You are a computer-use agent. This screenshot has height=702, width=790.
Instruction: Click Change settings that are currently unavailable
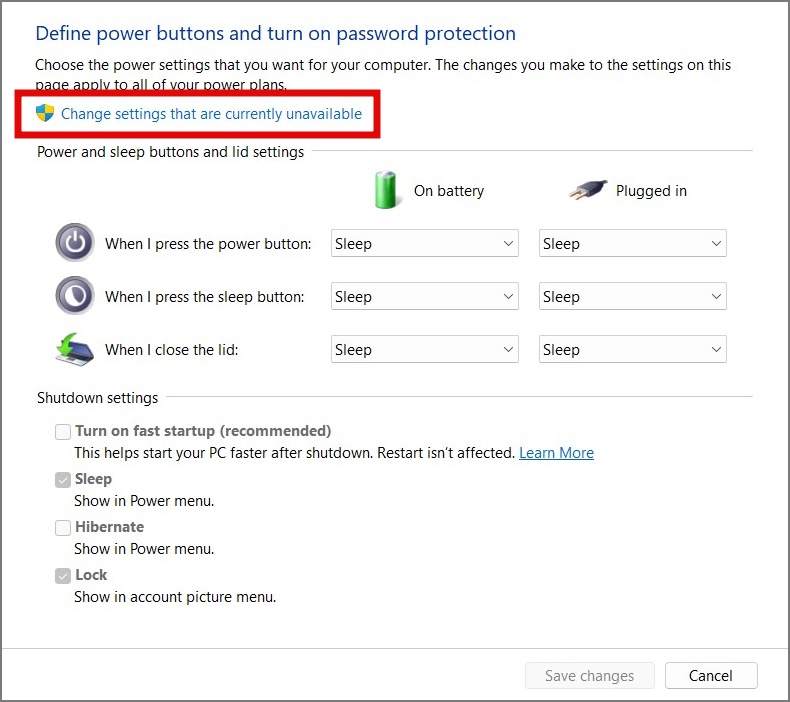click(x=211, y=114)
